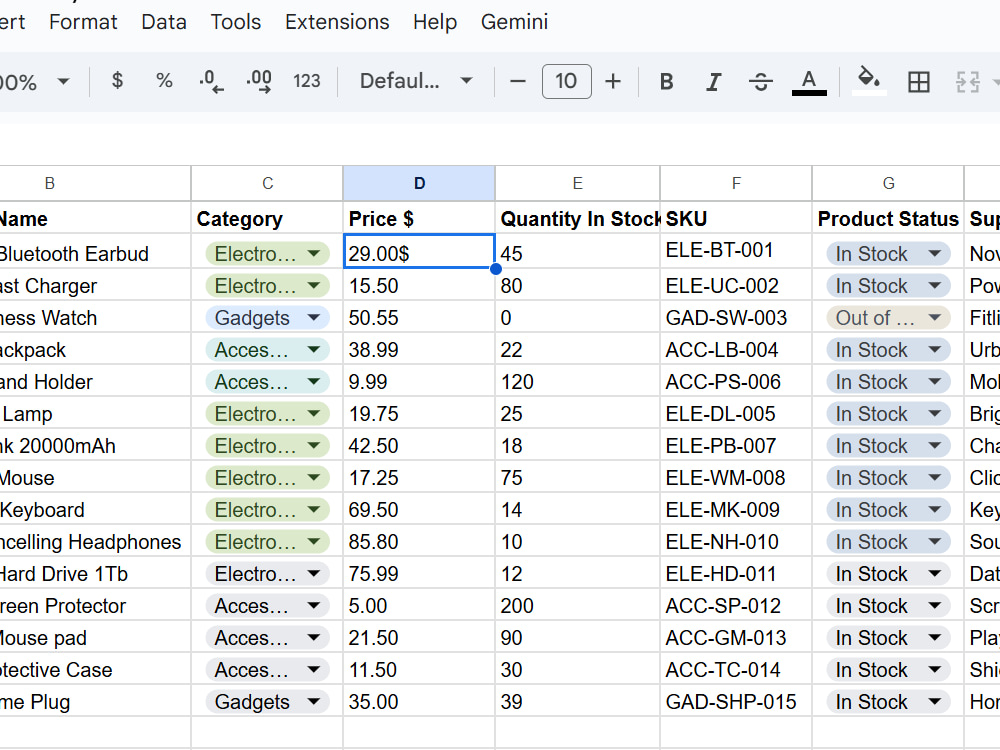Image resolution: width=1000 pixels, height=750 pixels.
Task: Open the borders menu
Action: (x=918, y=81)
